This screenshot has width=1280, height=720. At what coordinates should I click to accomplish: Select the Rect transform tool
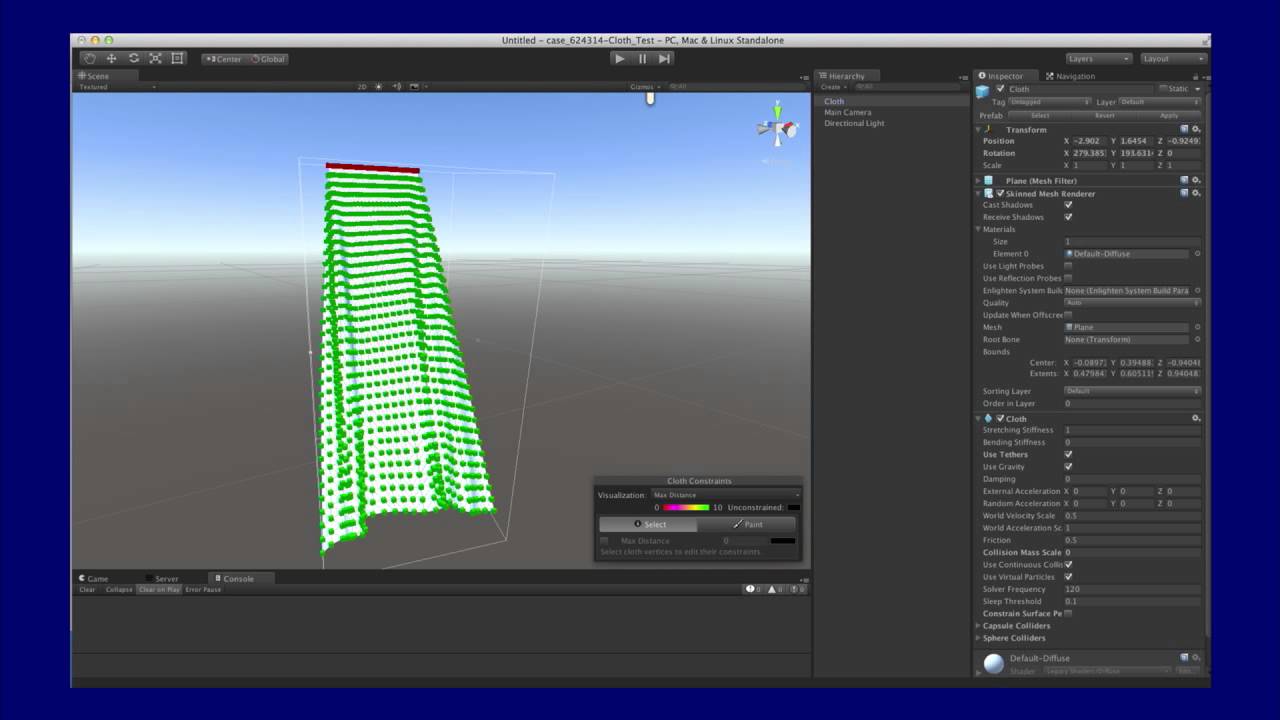(177, 59)
